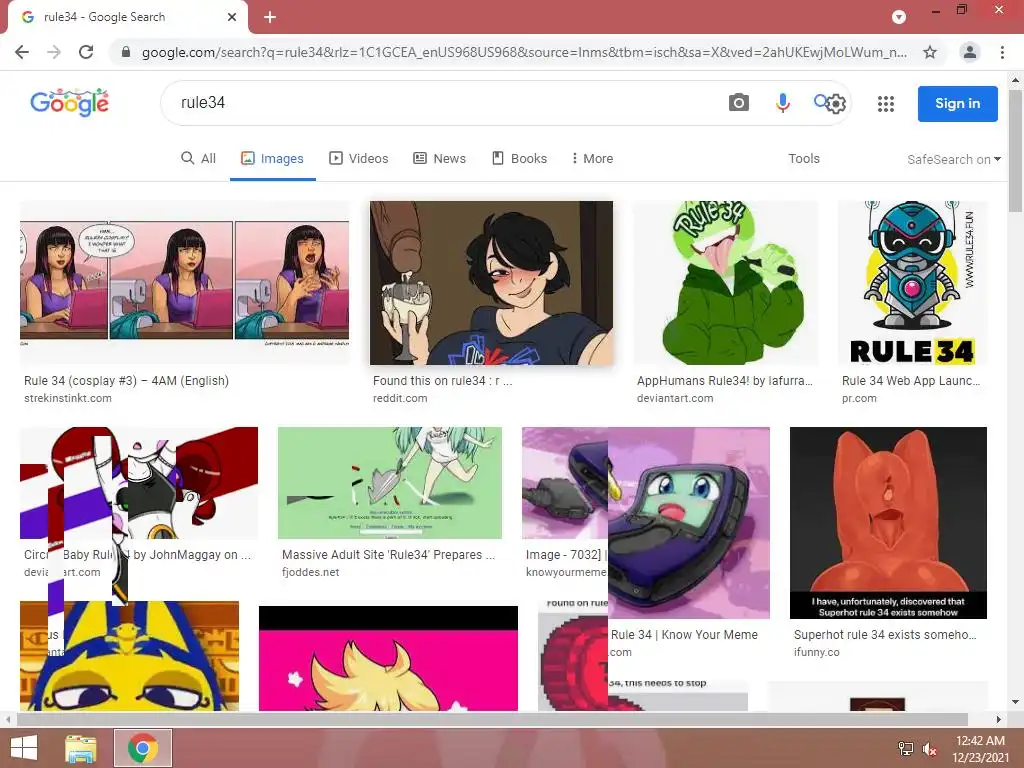Open File Explorer from the taskbar
1024x768 pixels.
[x=81, y=748]
